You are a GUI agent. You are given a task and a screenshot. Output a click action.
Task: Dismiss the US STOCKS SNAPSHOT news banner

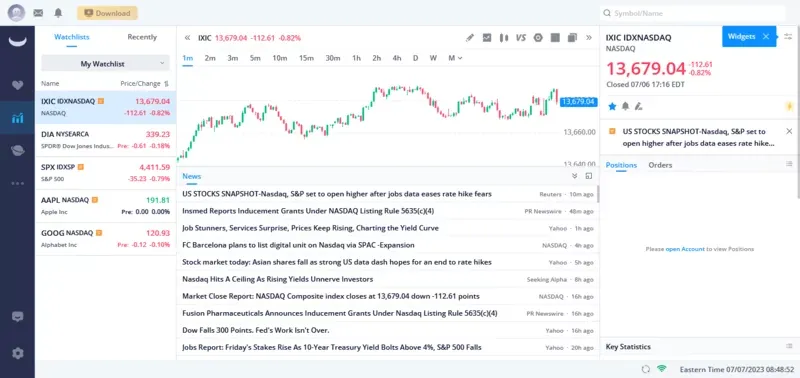tap(789, 131)
